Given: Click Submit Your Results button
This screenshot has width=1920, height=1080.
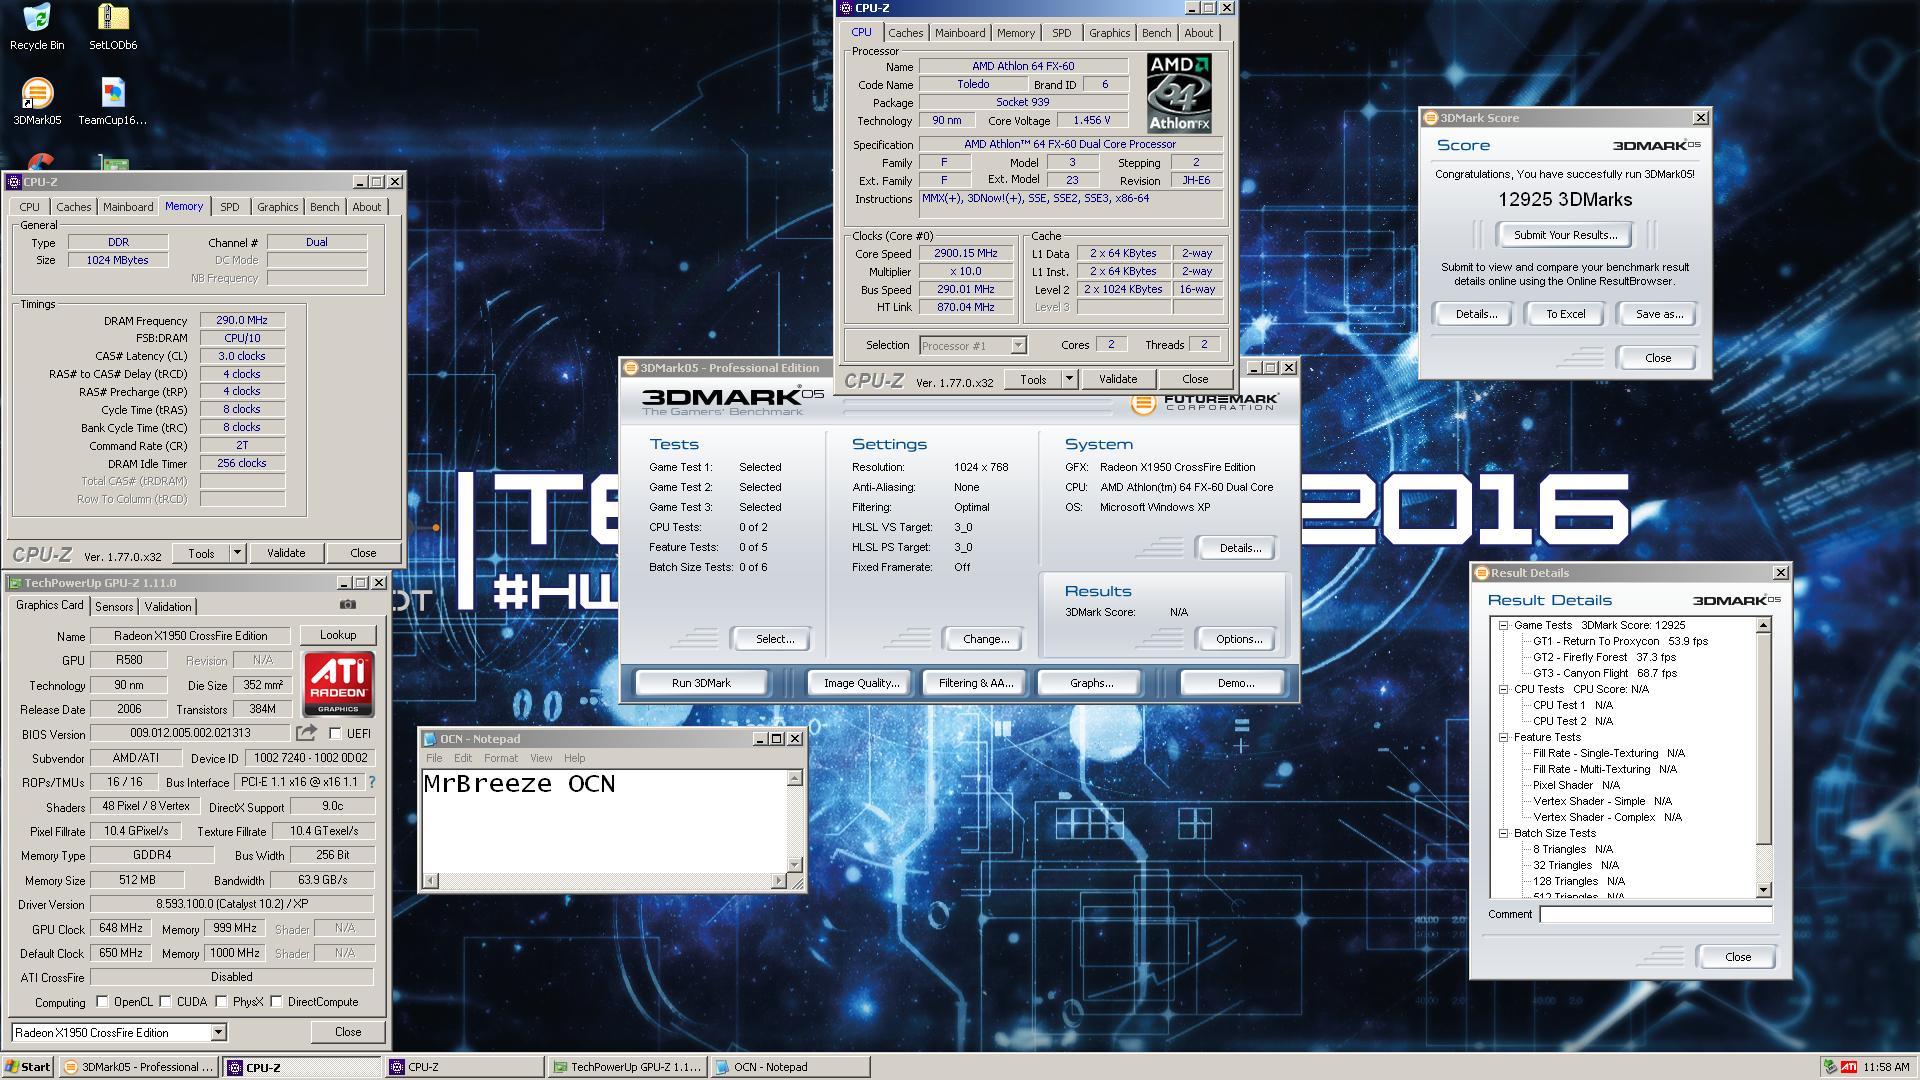Looking at the screenshot, I should [x=1565, y=235].
